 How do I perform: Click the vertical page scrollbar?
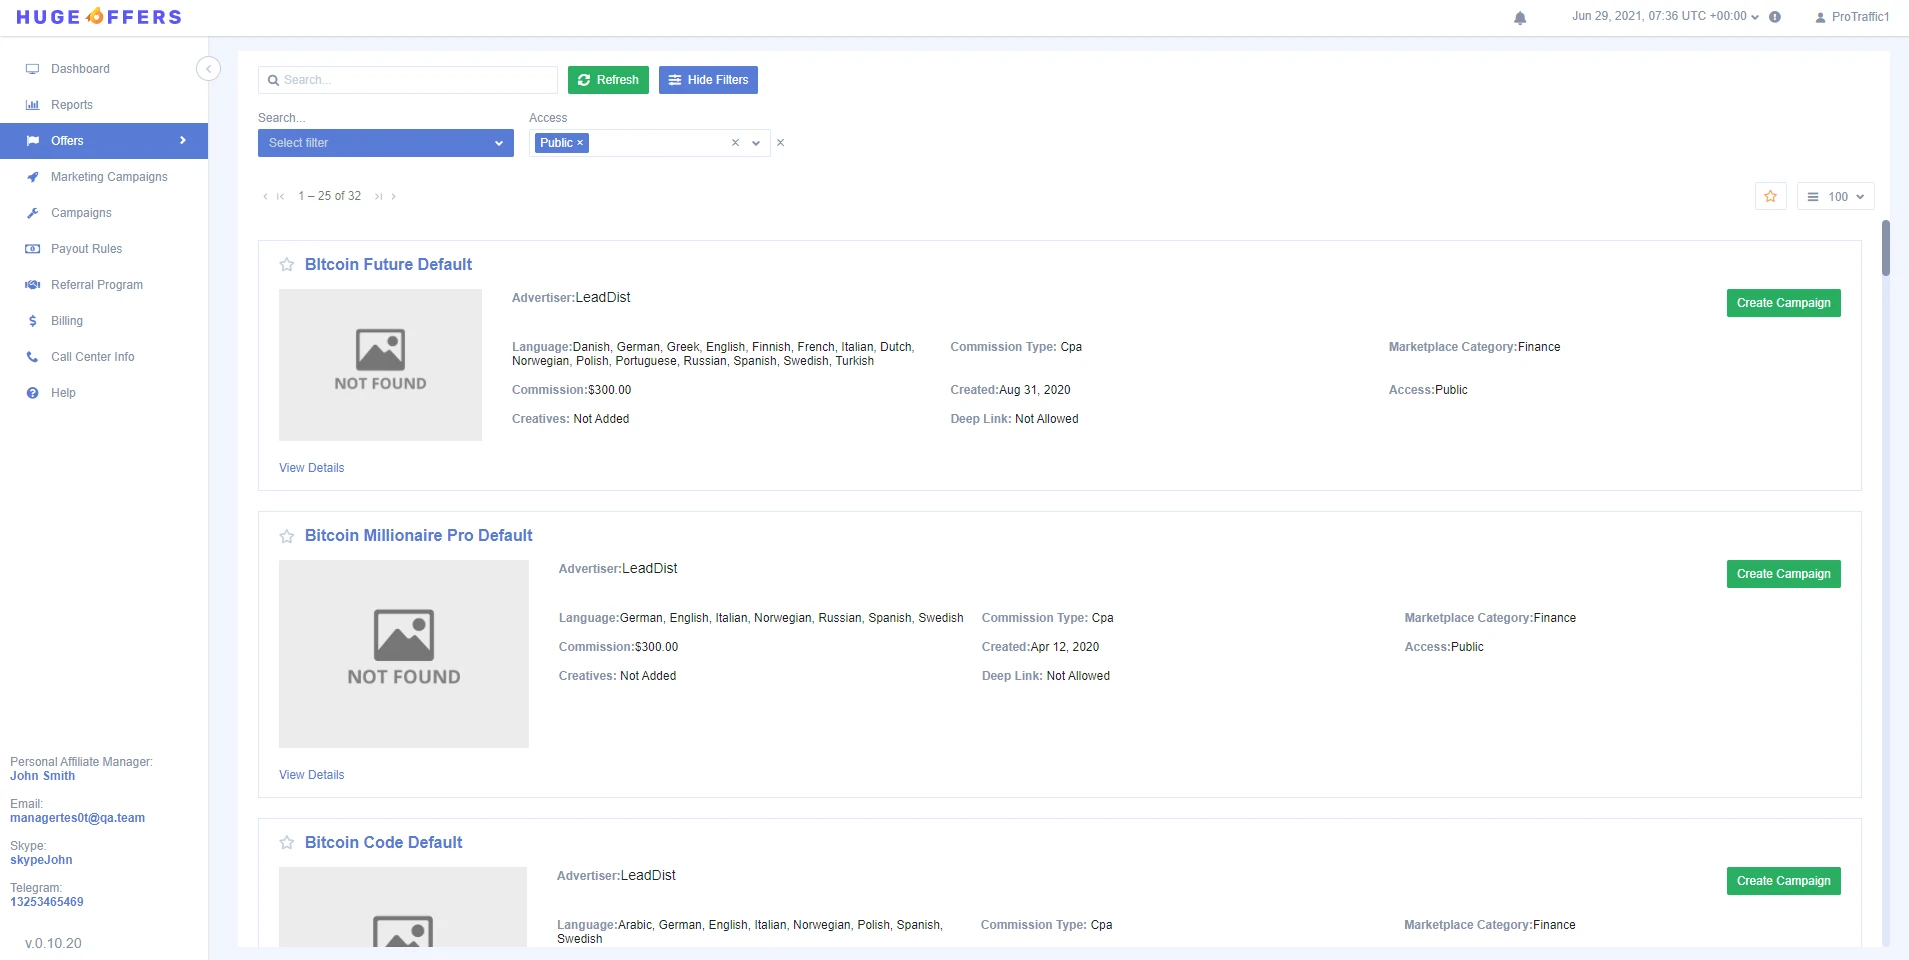pos(1886,248)
